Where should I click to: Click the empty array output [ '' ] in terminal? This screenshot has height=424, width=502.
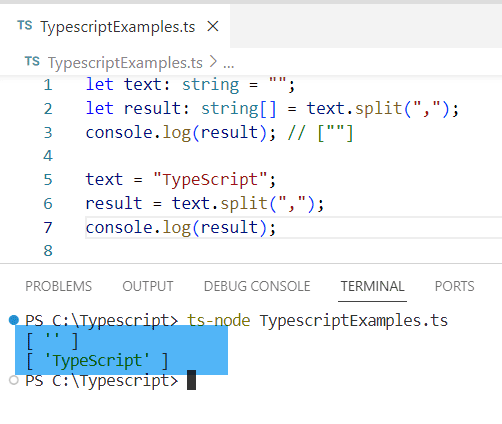(x=52, y=341)
